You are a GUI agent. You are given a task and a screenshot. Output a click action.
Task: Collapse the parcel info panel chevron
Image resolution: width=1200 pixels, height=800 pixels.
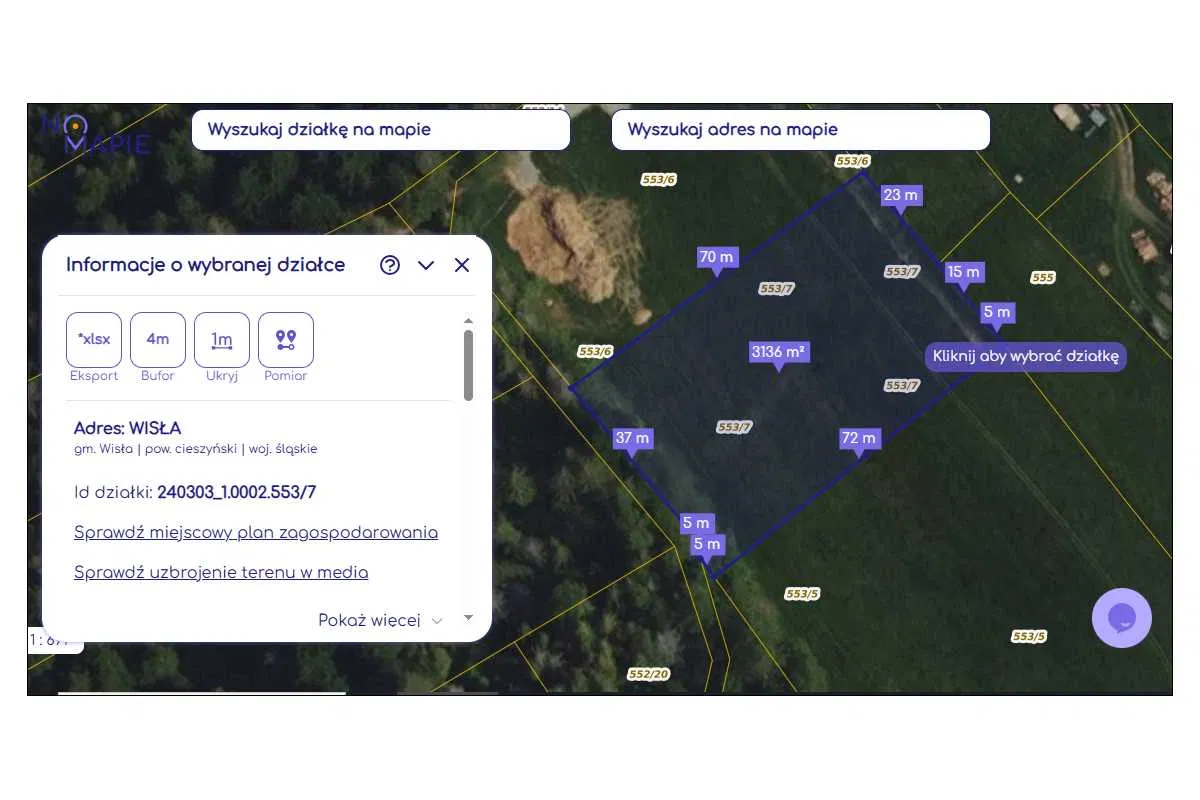(x=426, y=265)
